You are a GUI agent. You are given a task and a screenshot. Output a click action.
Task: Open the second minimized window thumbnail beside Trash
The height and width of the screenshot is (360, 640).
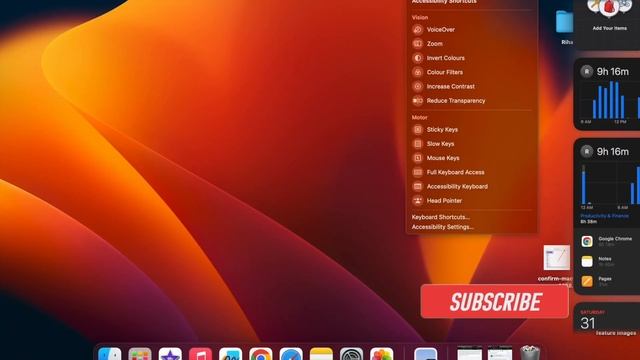500,353
